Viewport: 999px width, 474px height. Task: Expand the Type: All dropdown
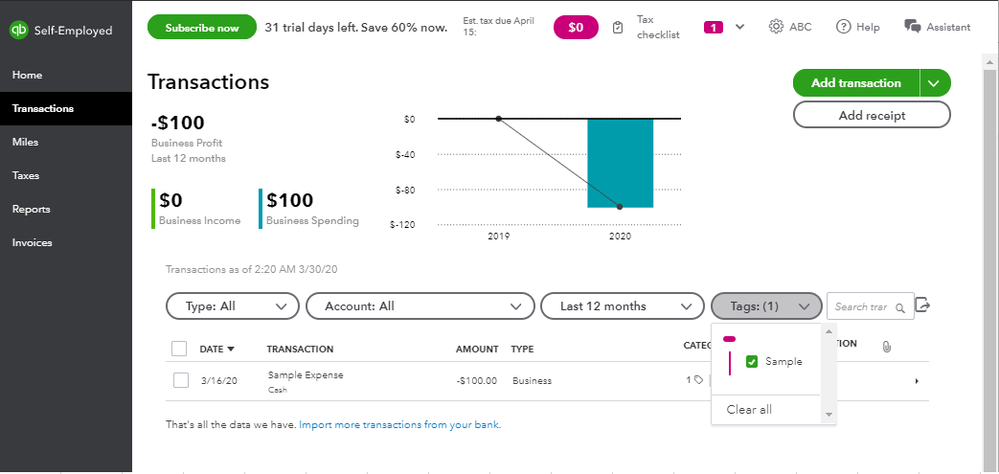click(232, 307)
